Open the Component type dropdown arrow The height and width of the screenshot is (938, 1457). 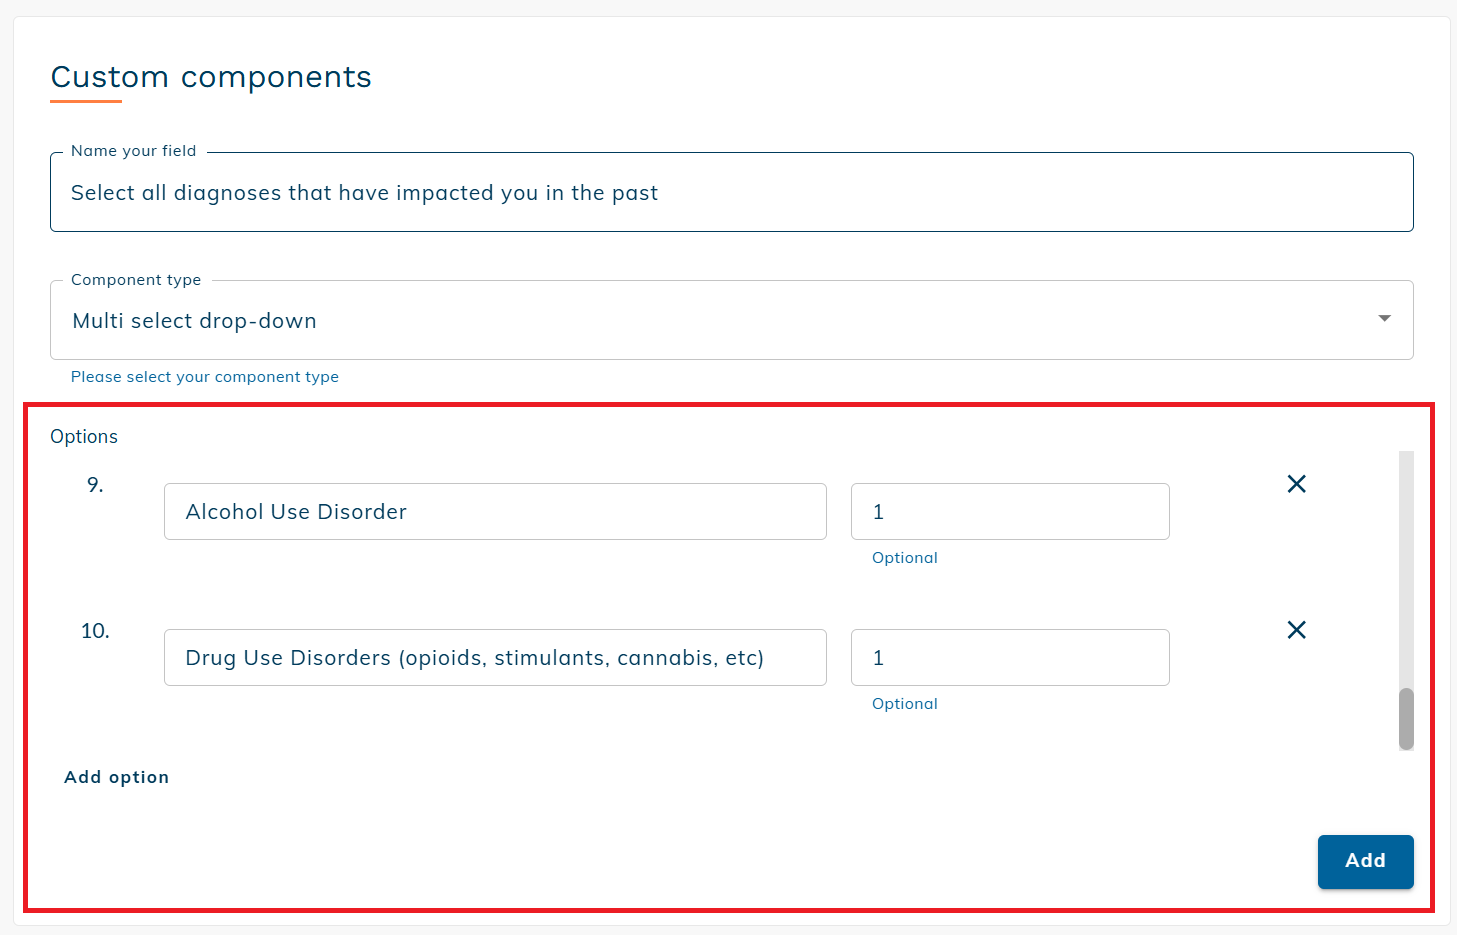click(1384, 319)
